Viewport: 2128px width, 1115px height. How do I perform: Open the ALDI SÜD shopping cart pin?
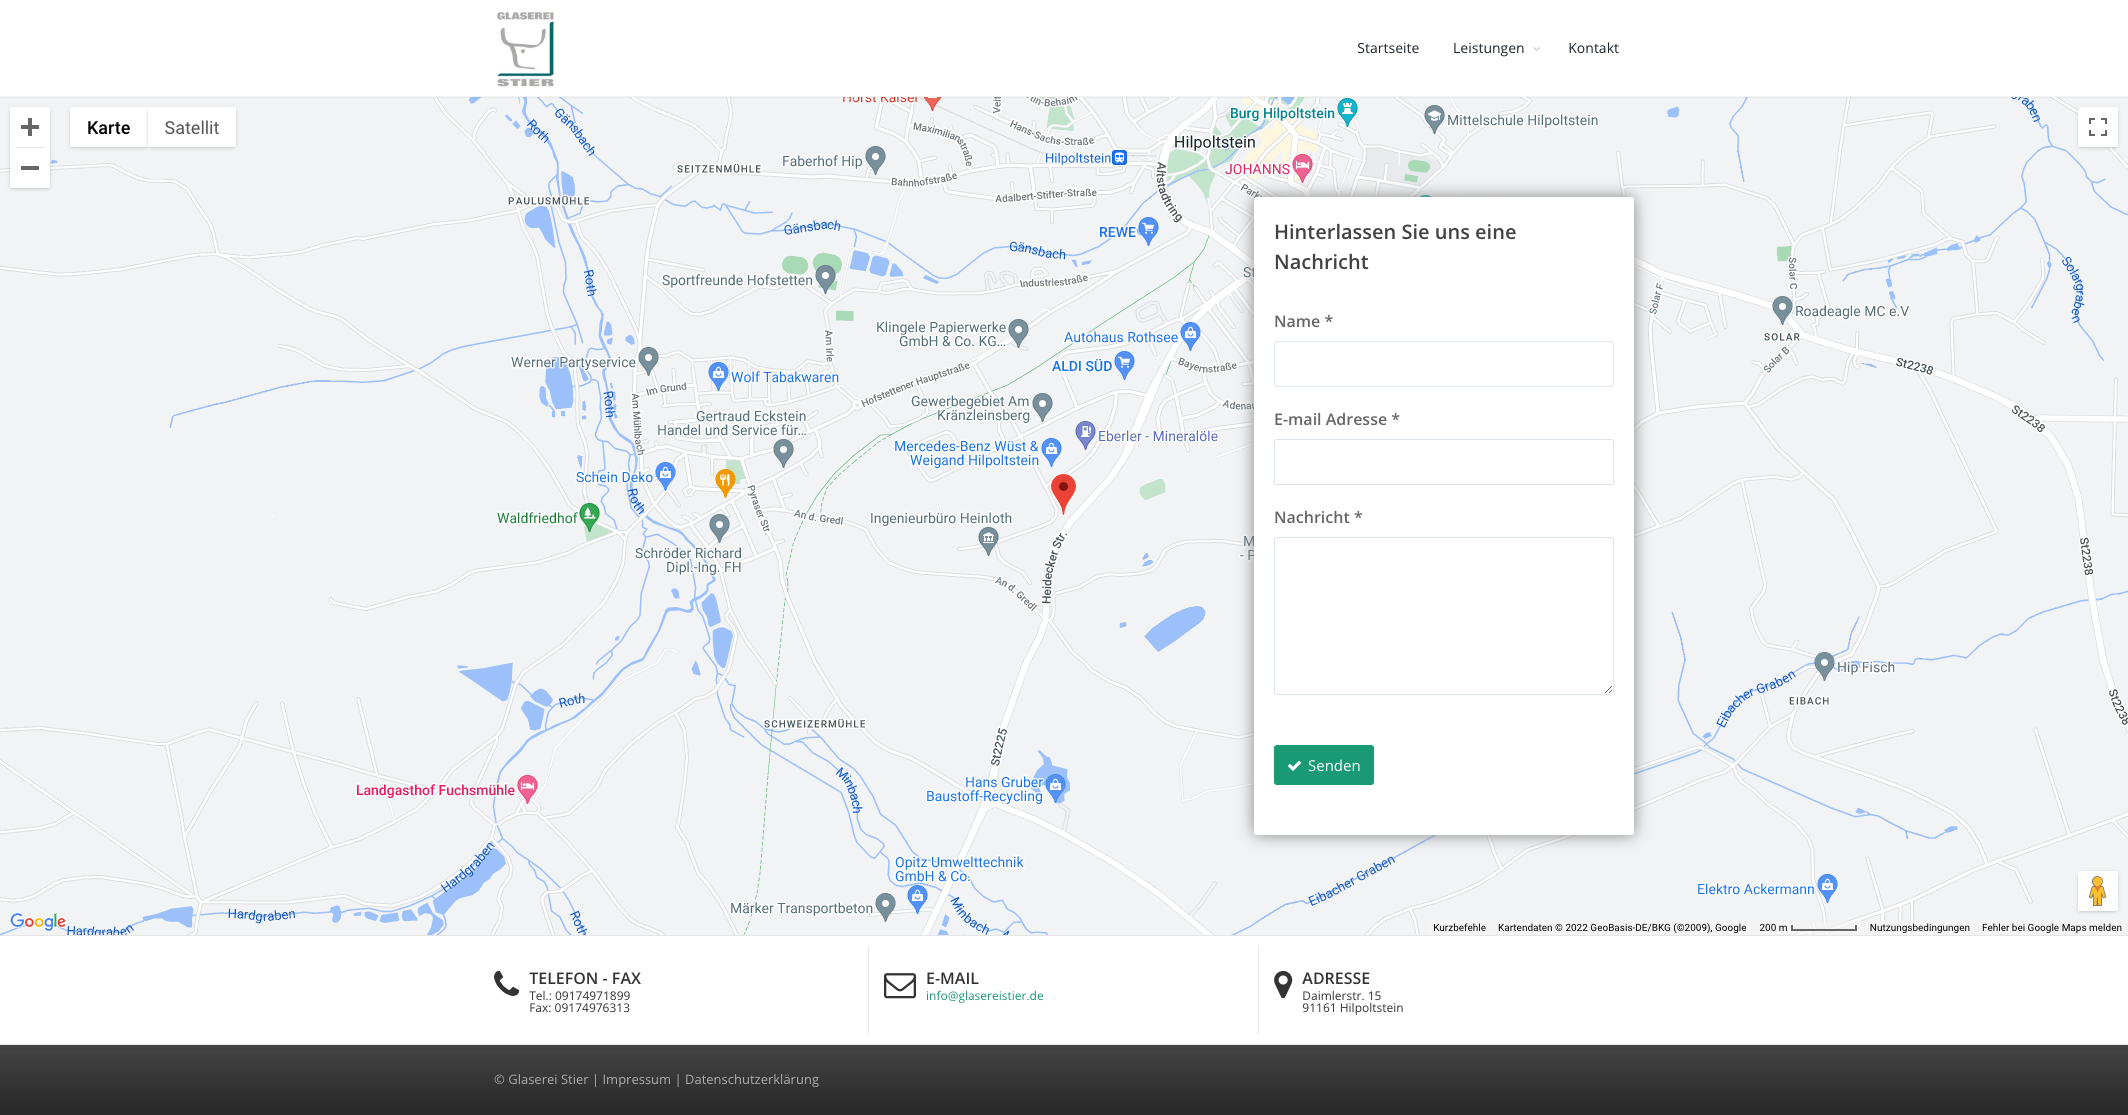pos(1124,365)
